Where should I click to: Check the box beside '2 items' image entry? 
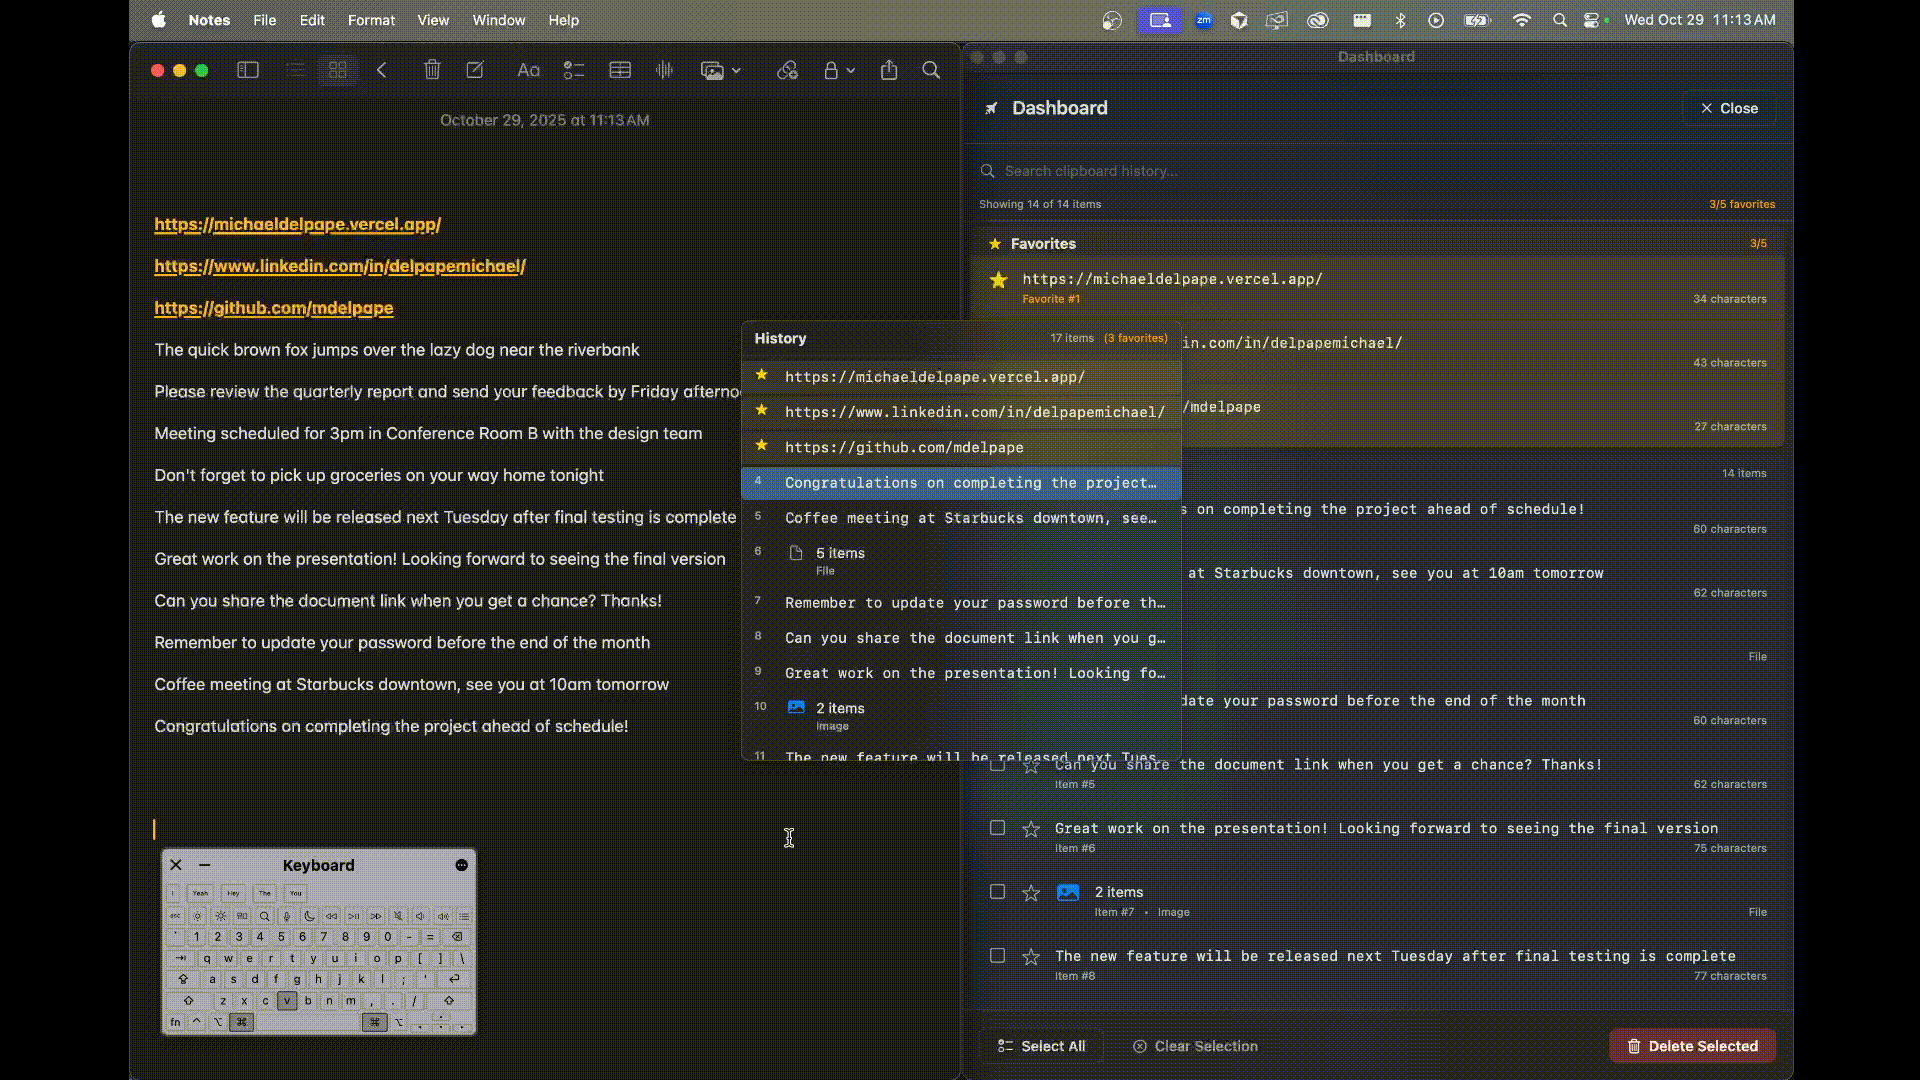tap(997, 892)
